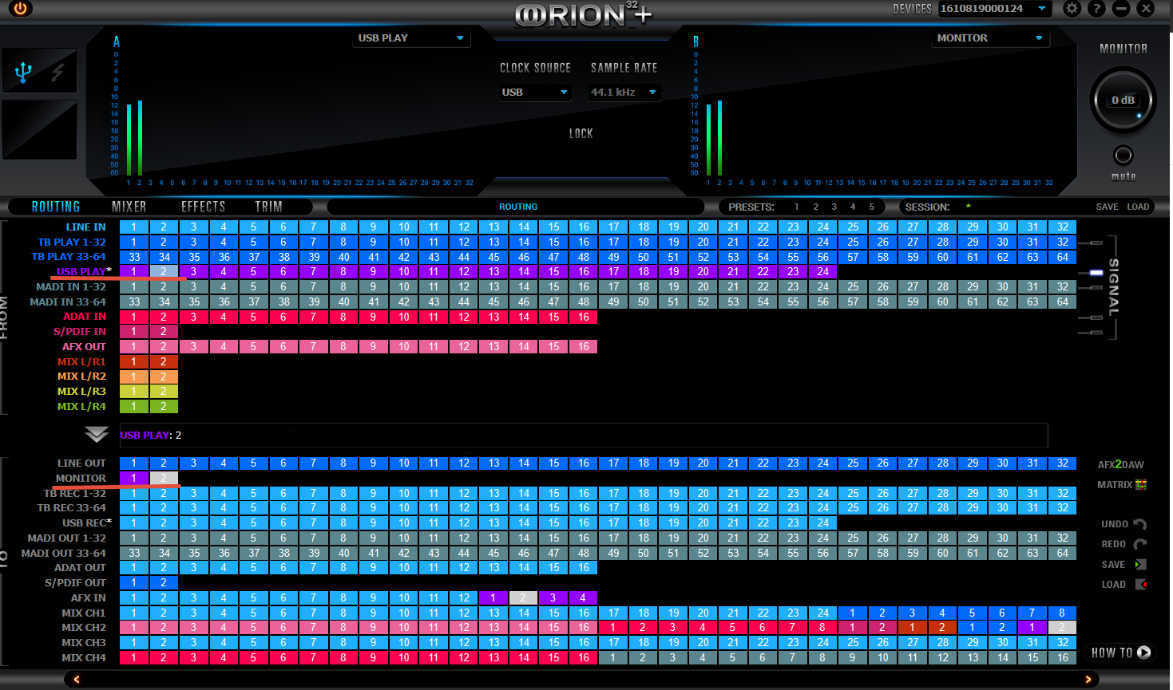Viewport: 1173px width, 690px height.
Task: Open the MONITOR meter source dropdown
Action: pyautogui.click(x=990, y=38)
